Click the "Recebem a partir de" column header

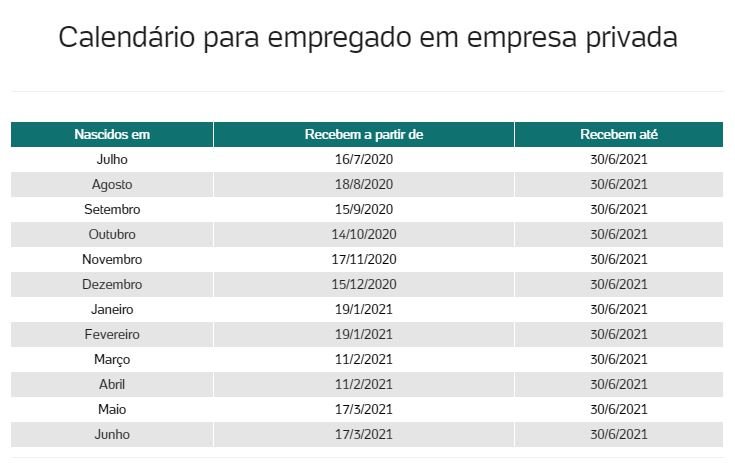tap(364, 134)
